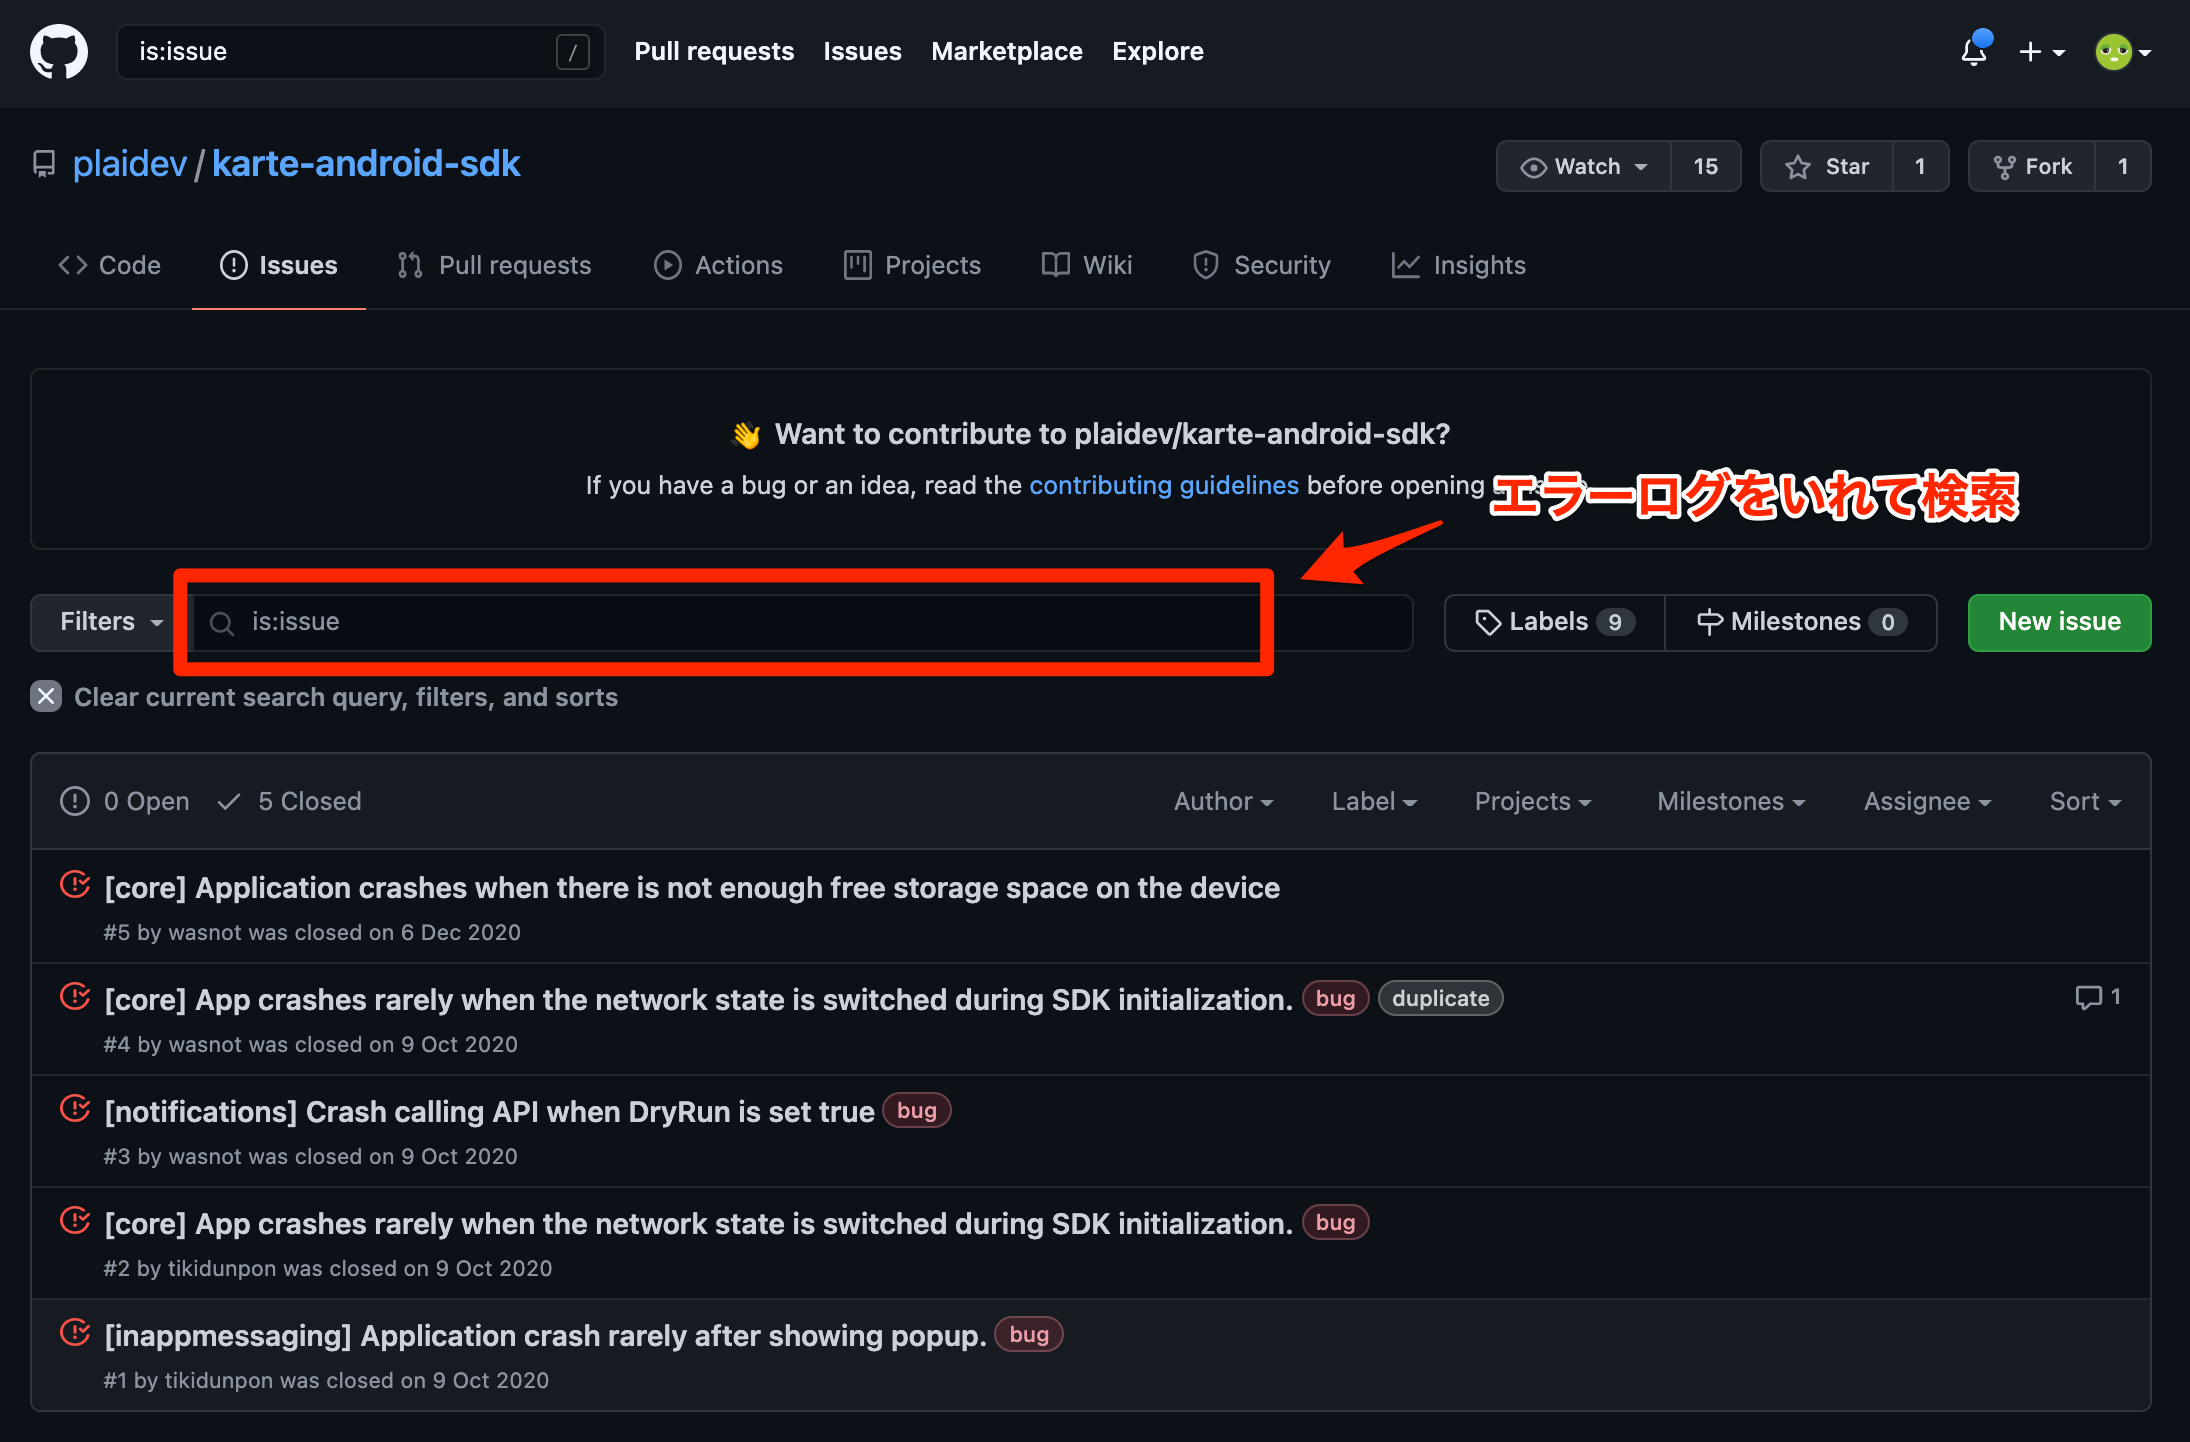
Task: Switch to the Insights tab
Action: 1459,265
